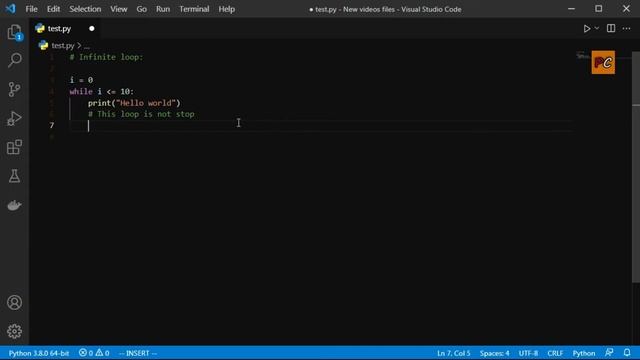
Task: Expand the run options dropdown arrow
Action: pyautogui.click(x=597, y=29)
